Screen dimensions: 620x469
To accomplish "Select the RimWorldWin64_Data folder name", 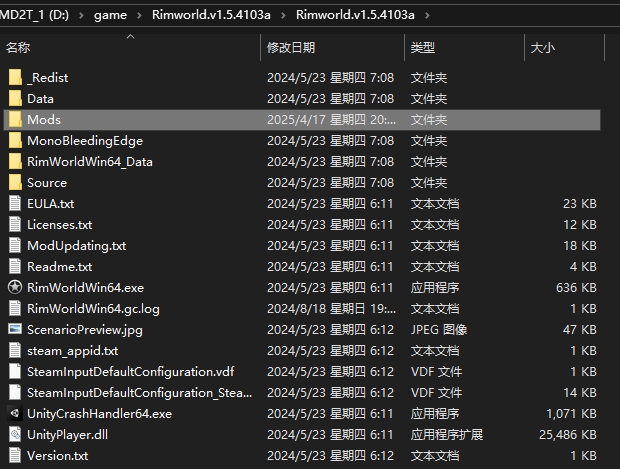I will click(x=90, y=162).
